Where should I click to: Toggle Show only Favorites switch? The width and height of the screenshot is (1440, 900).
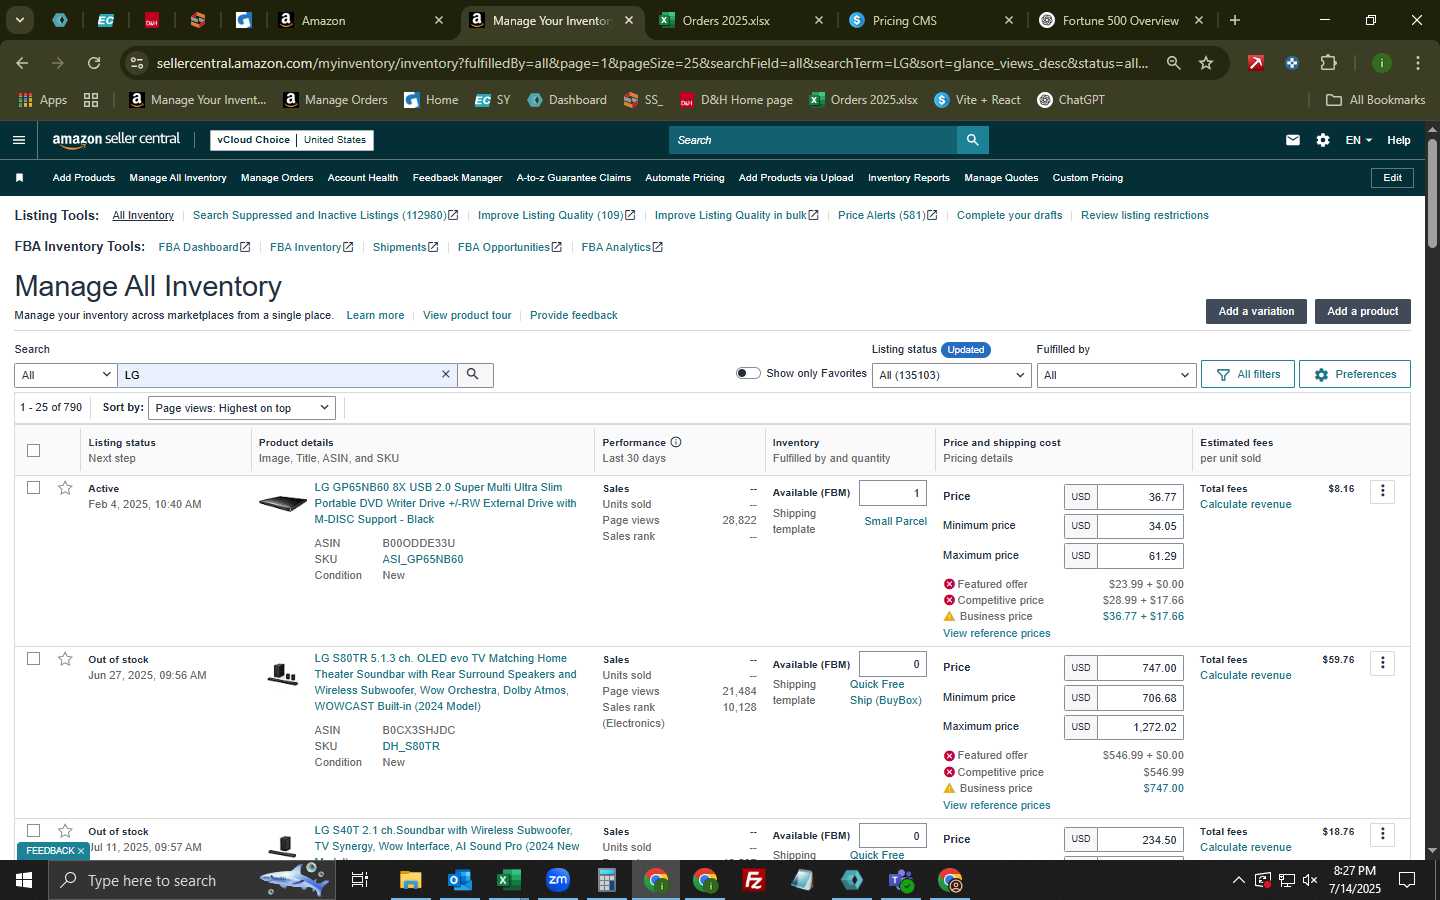tap(748, 373)
